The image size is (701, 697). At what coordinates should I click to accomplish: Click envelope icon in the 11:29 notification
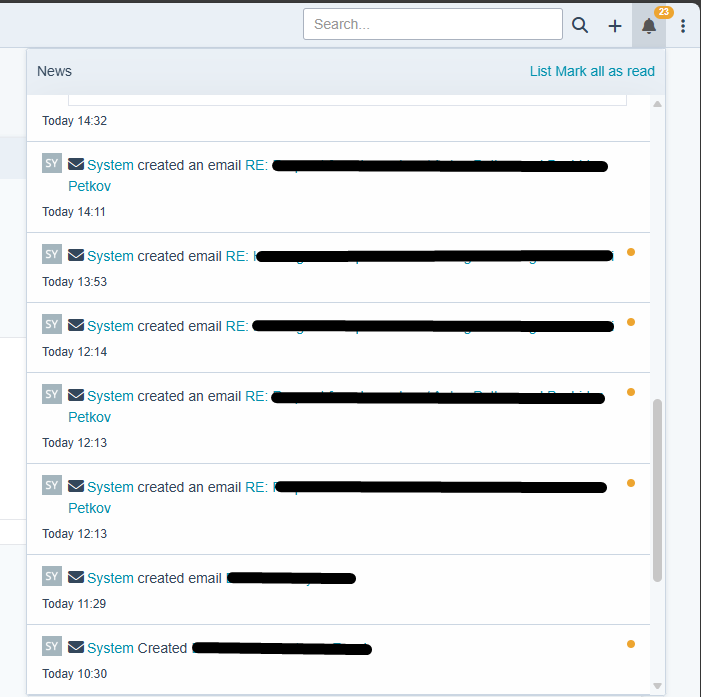click(76, 578)
